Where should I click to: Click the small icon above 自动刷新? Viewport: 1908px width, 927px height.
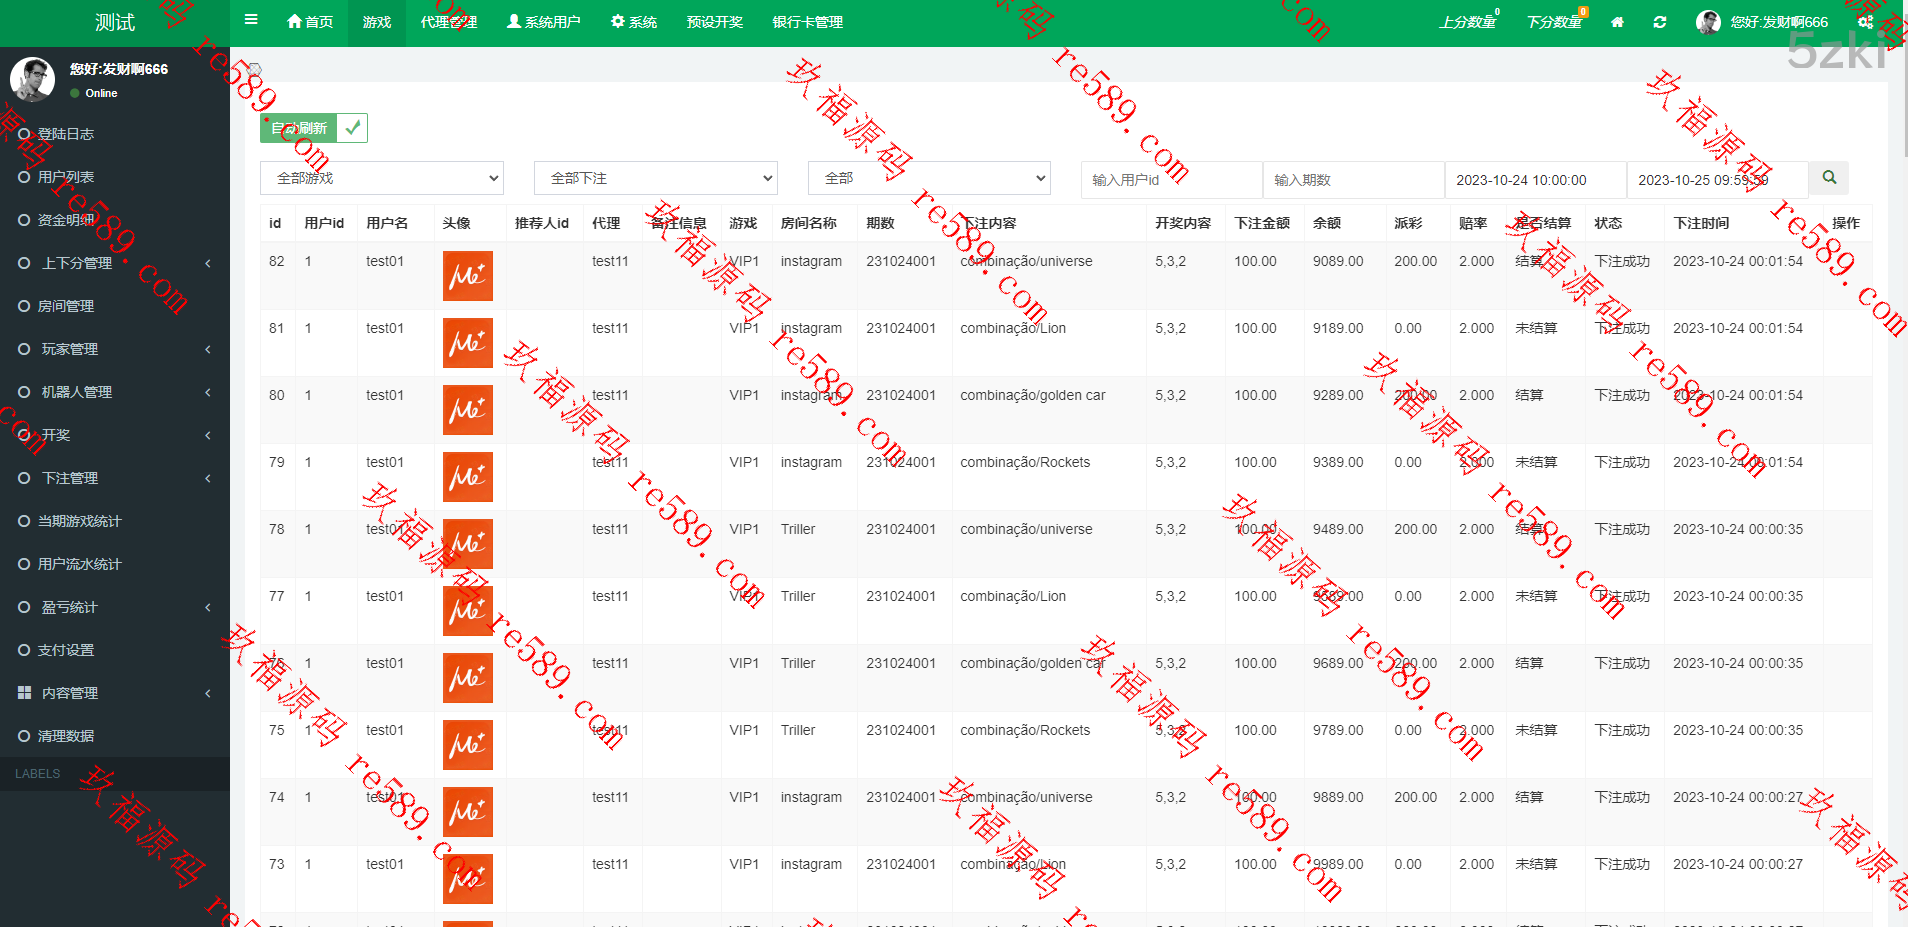255,69
